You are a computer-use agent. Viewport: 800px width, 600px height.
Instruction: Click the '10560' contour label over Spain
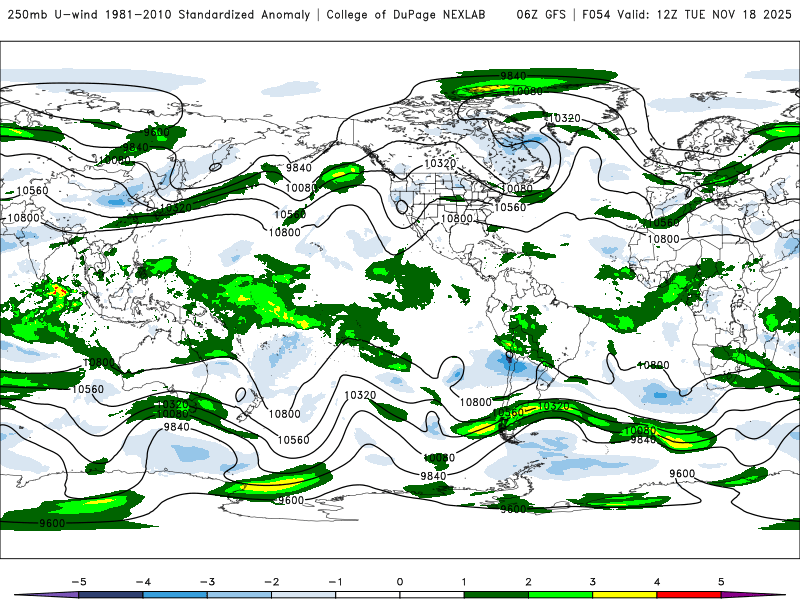point(663,223)
